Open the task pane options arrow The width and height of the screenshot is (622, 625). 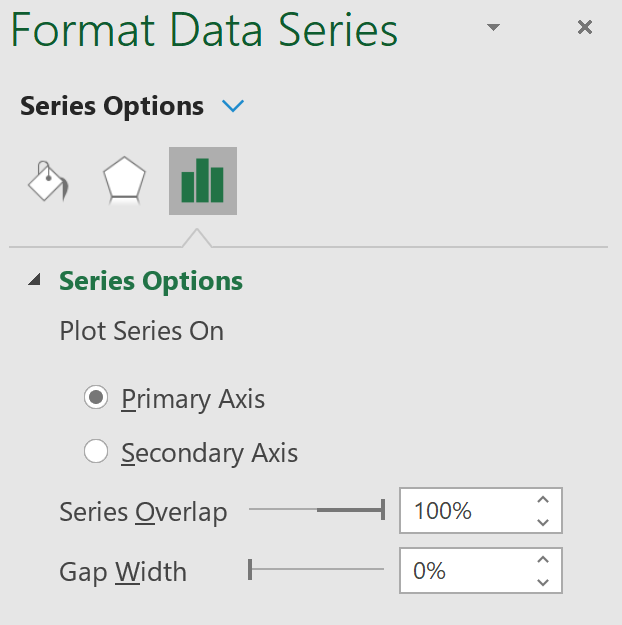[x=493, y=27]
